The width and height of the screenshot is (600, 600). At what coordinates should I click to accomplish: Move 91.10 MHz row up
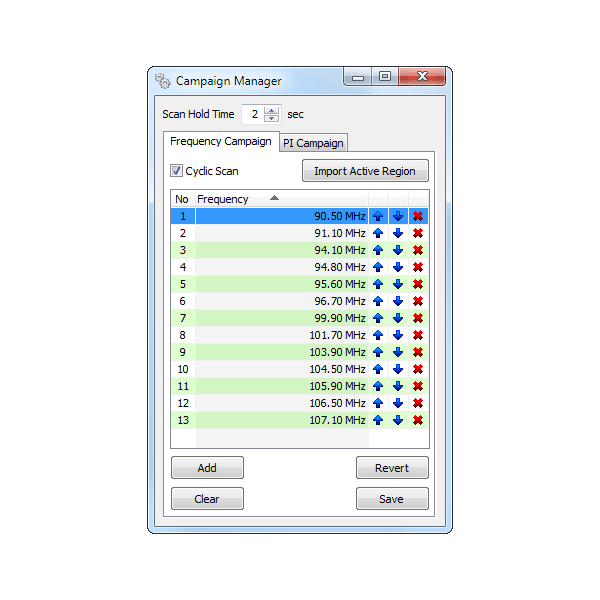[x=378, y=233]
